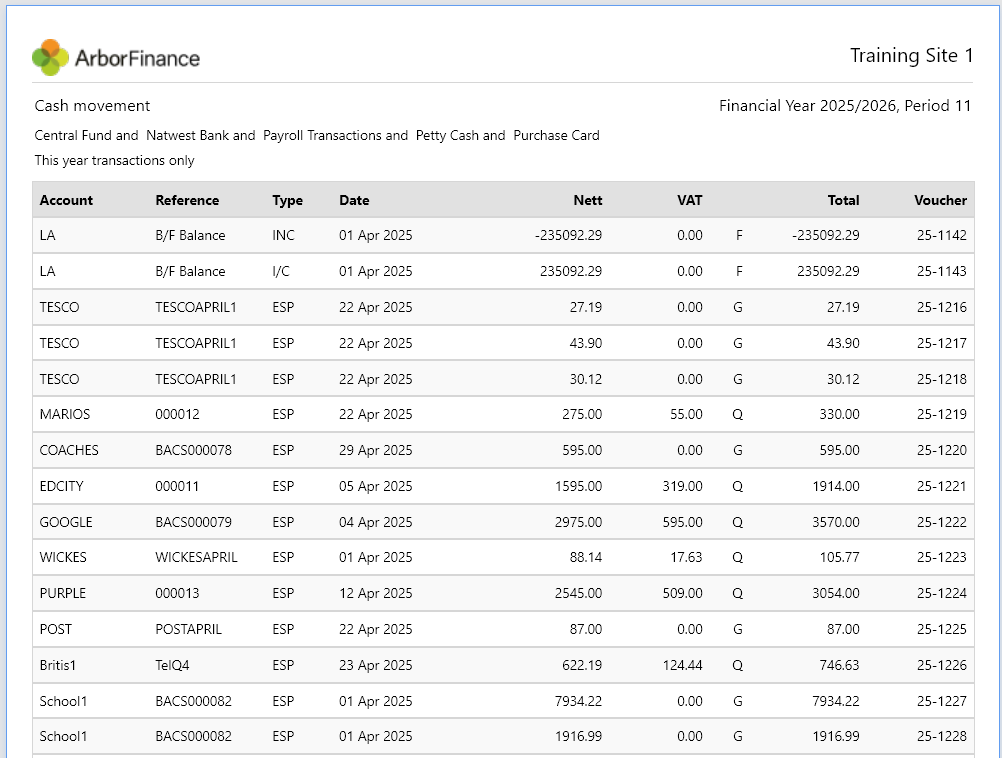Click reference WICKESAPRIL
The width and height of the screenshot is (1002, 758).
click(196, 557)
